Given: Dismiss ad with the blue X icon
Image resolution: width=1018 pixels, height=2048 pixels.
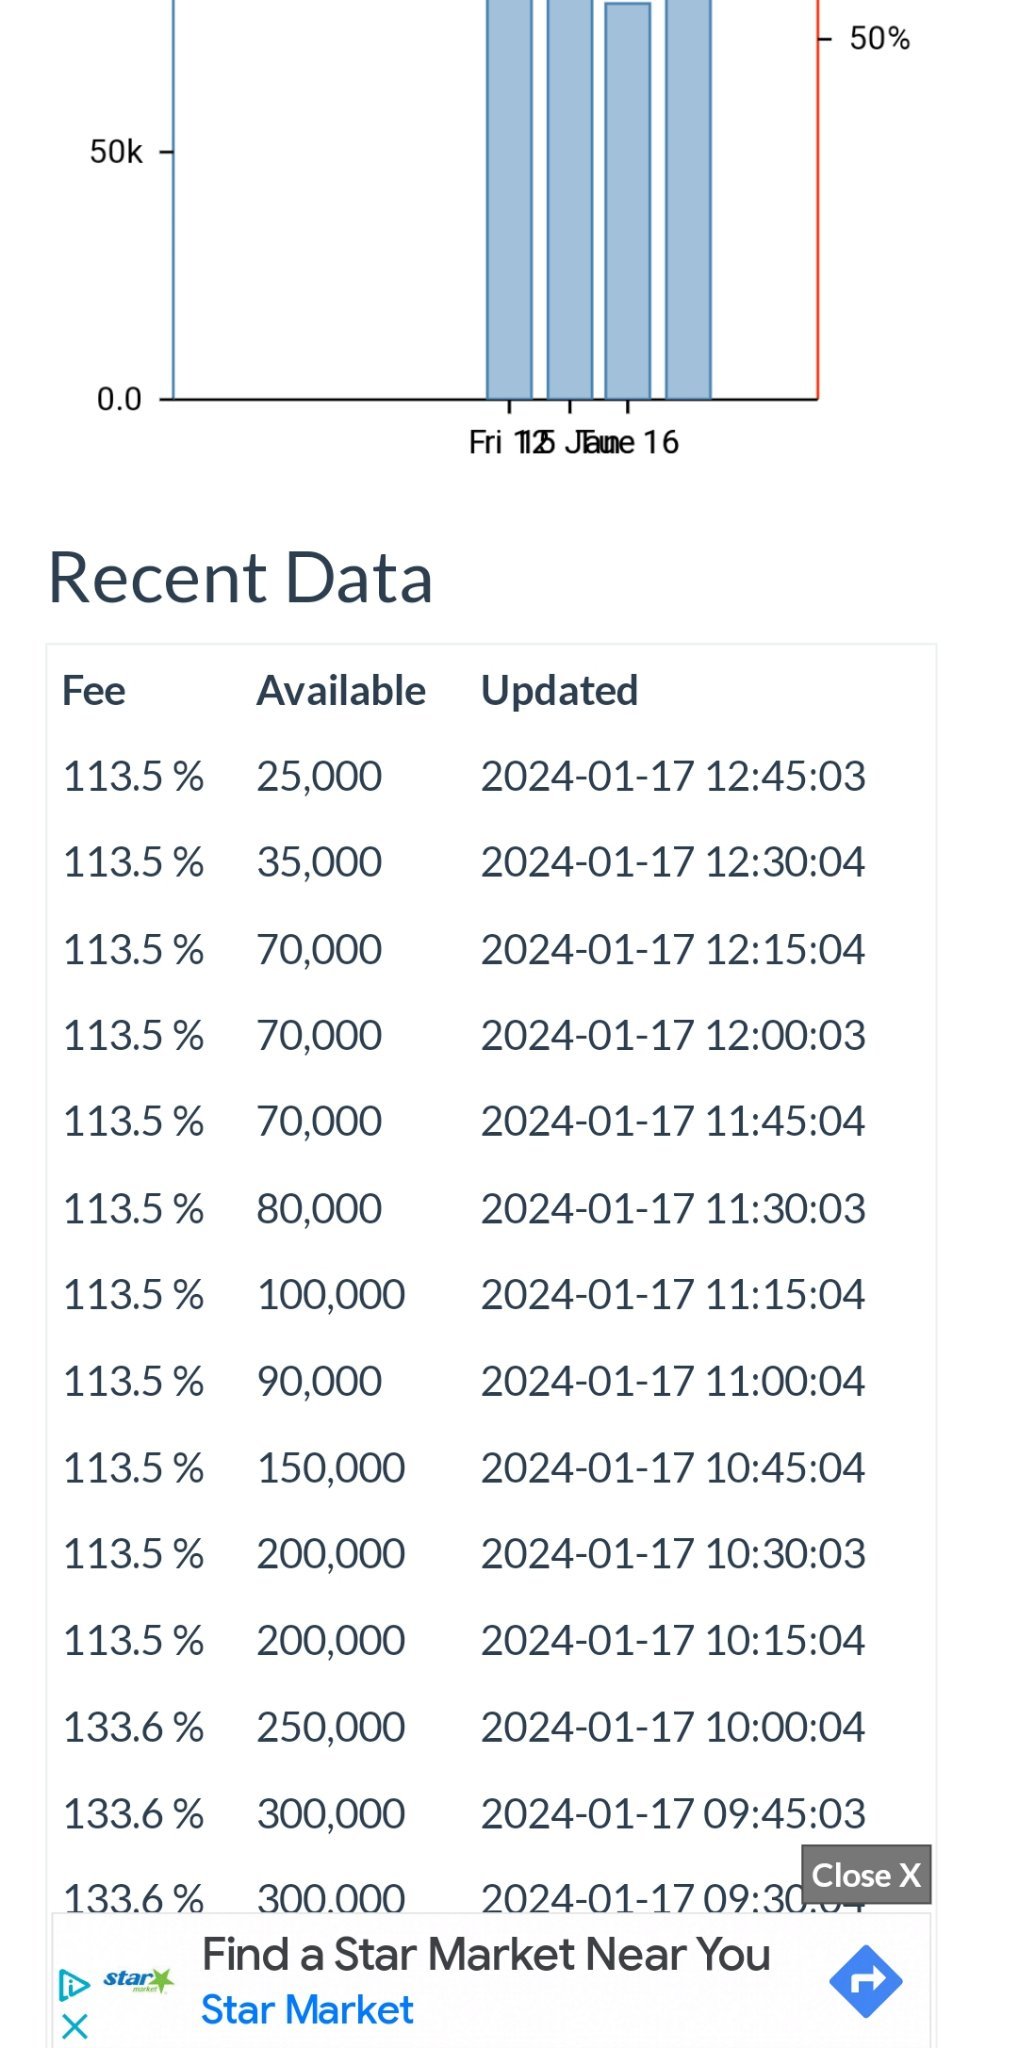Looking at the screenshot, I should point(75,2026).
